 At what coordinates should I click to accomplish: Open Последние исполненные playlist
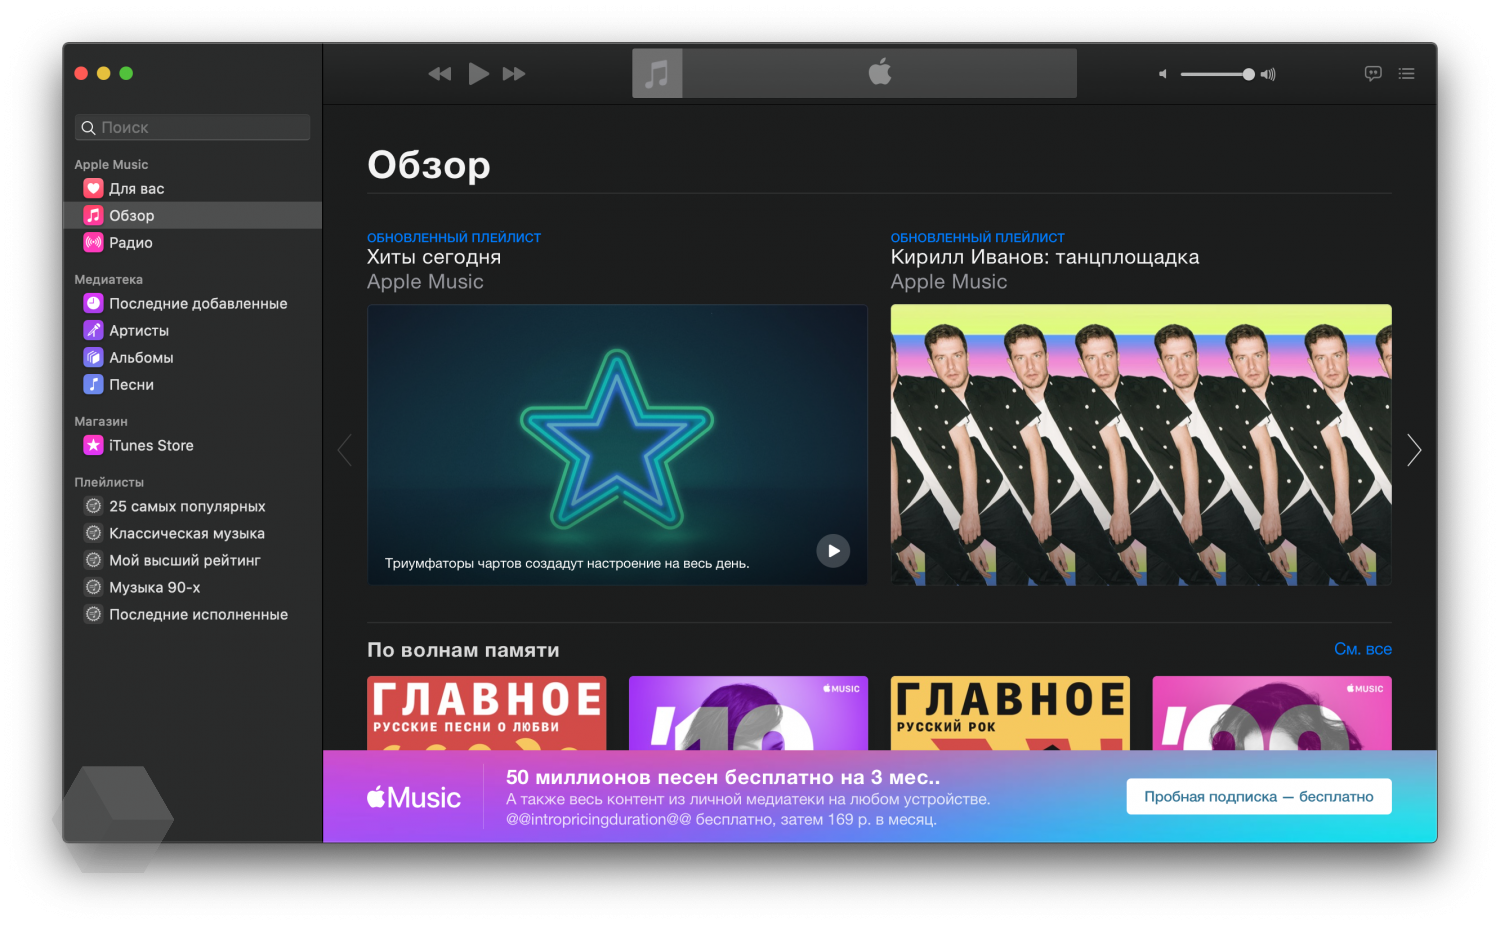click(192, 614)
